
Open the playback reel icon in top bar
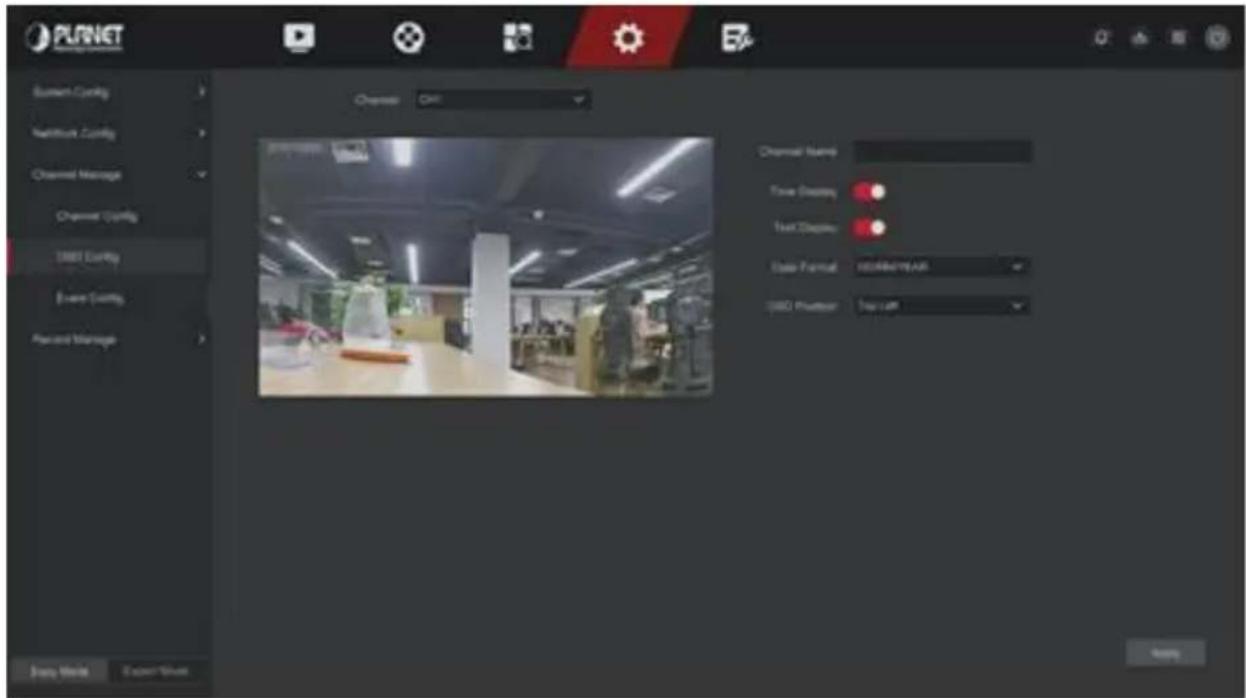407,36
